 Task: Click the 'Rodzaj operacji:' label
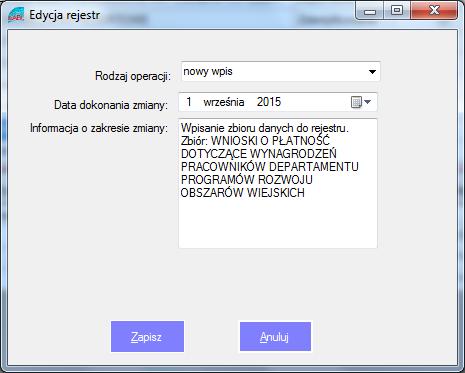133,76
